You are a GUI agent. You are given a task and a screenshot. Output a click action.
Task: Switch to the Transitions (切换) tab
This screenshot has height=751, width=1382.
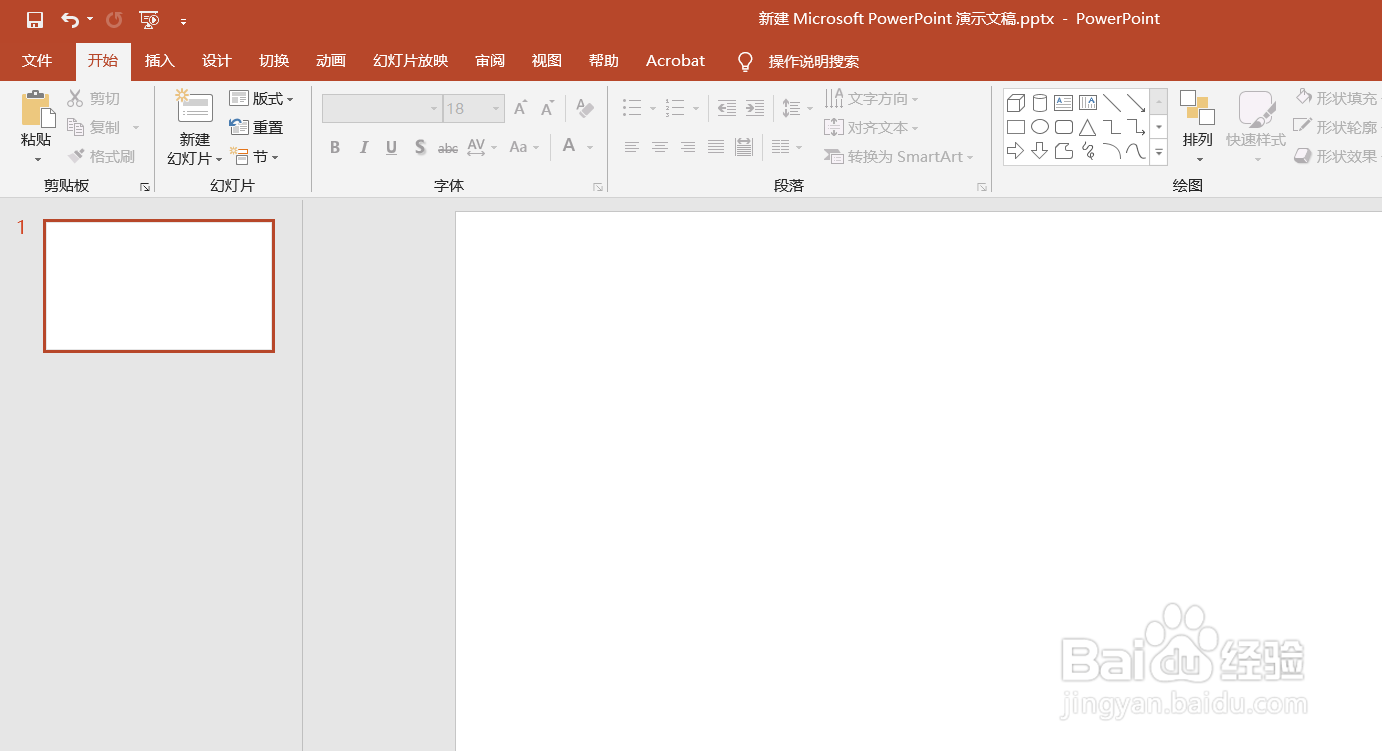(274, 61)
